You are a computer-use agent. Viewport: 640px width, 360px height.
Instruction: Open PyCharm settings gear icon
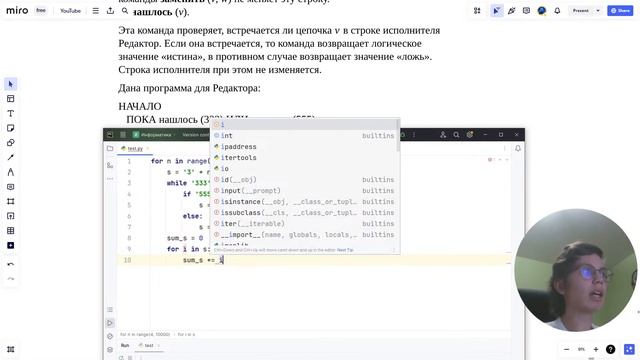[x=470, y=135]
